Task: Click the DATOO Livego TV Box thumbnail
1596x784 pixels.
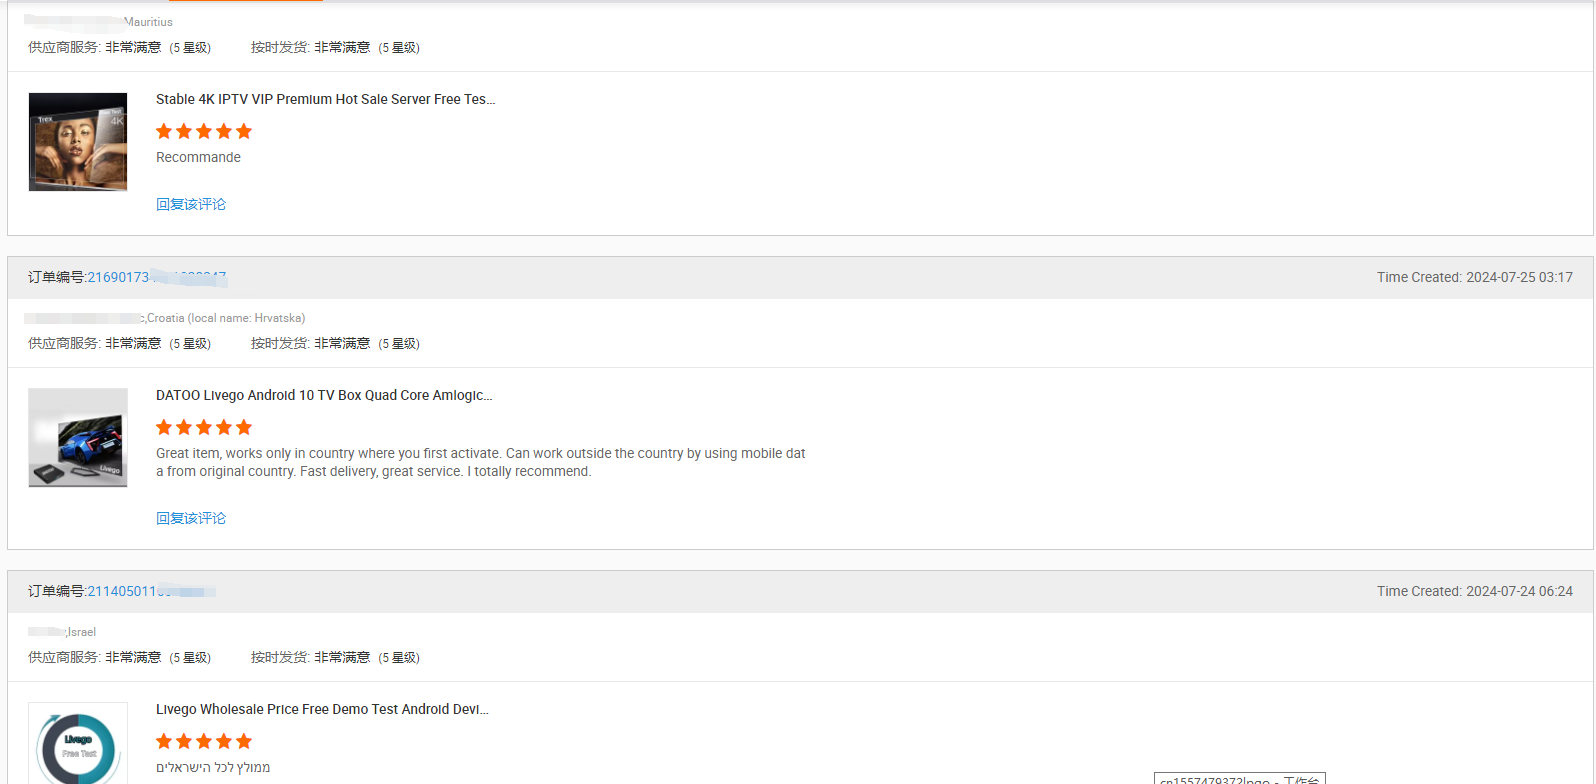Action: [x=78, y=438]
